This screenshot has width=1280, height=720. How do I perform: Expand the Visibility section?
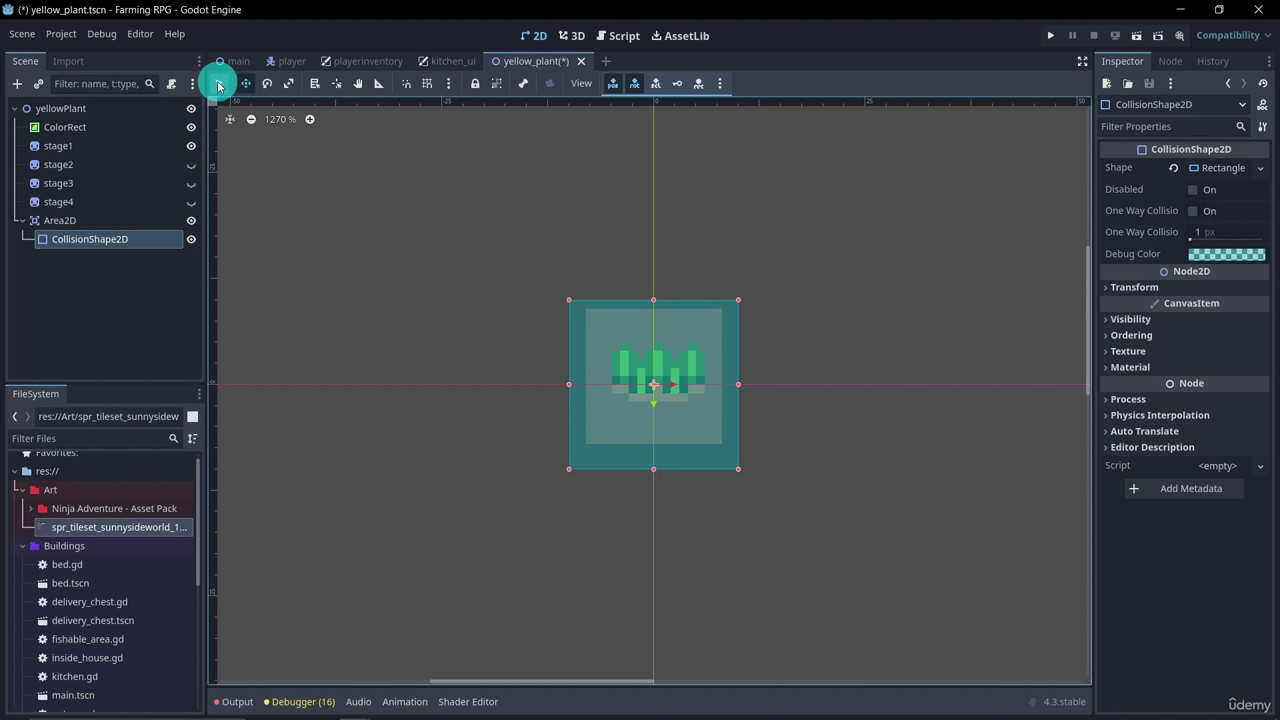point(1130,320)
